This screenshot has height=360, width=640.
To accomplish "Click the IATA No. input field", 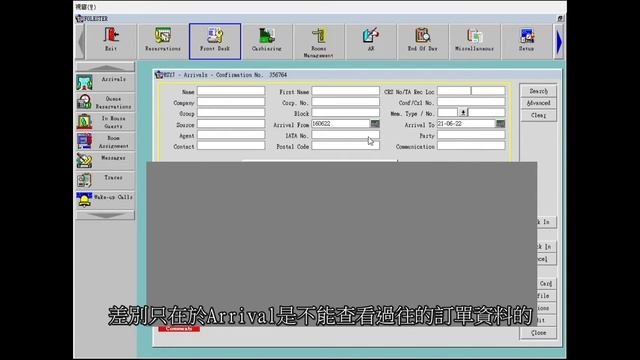I will [345, 135].
